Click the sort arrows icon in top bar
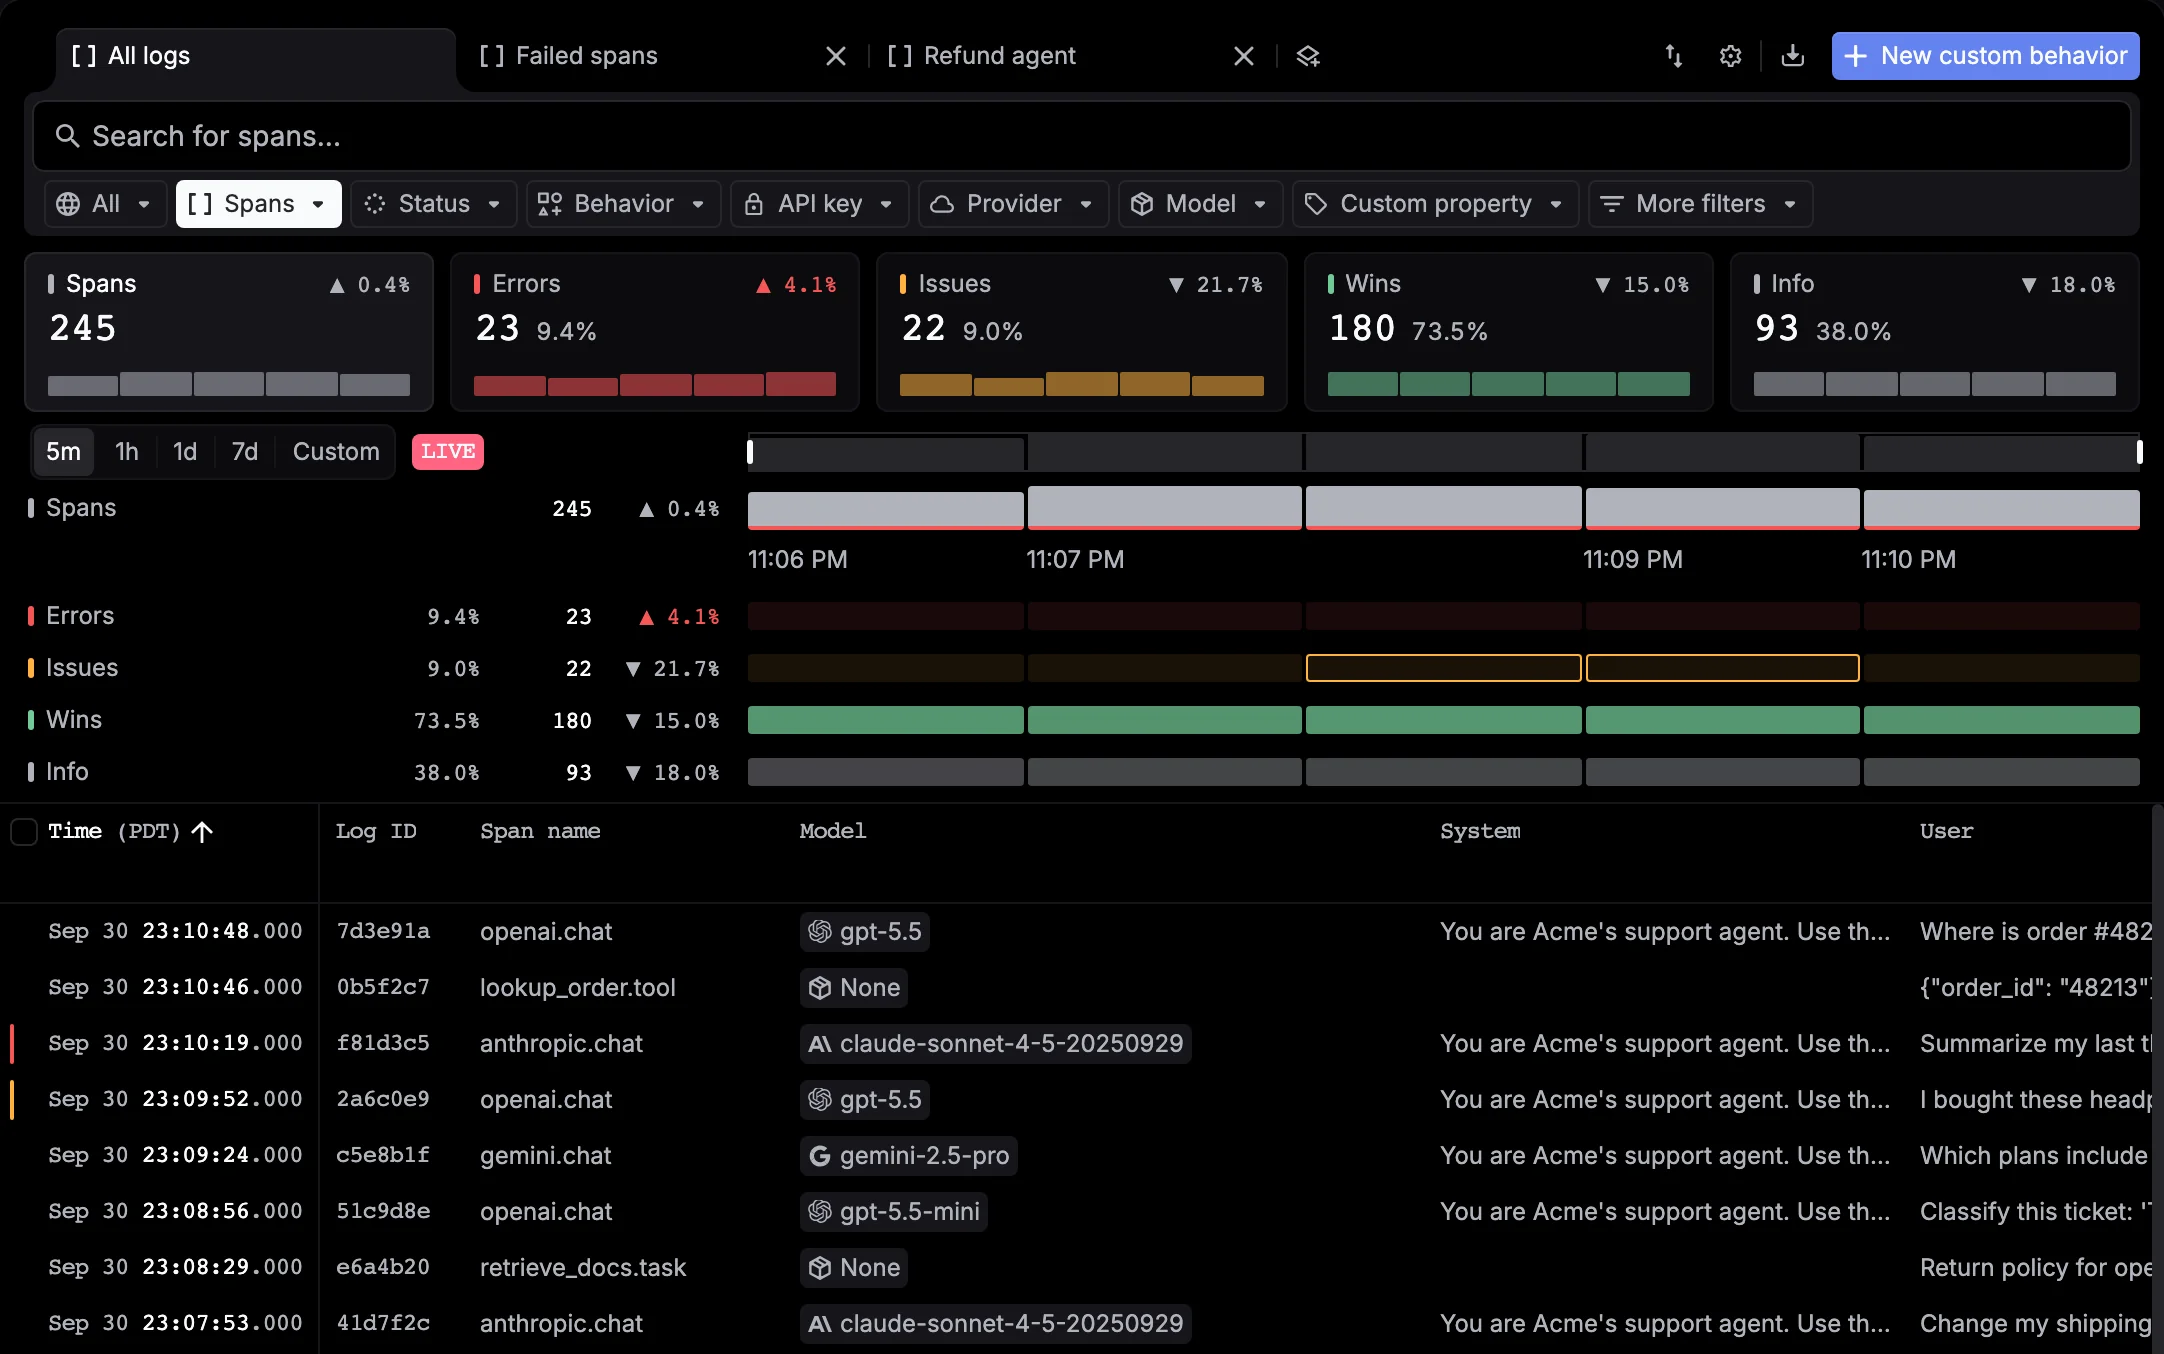Image resolution: width=2164 pixels, height=1354 pixels. [x=1674, y=56]
